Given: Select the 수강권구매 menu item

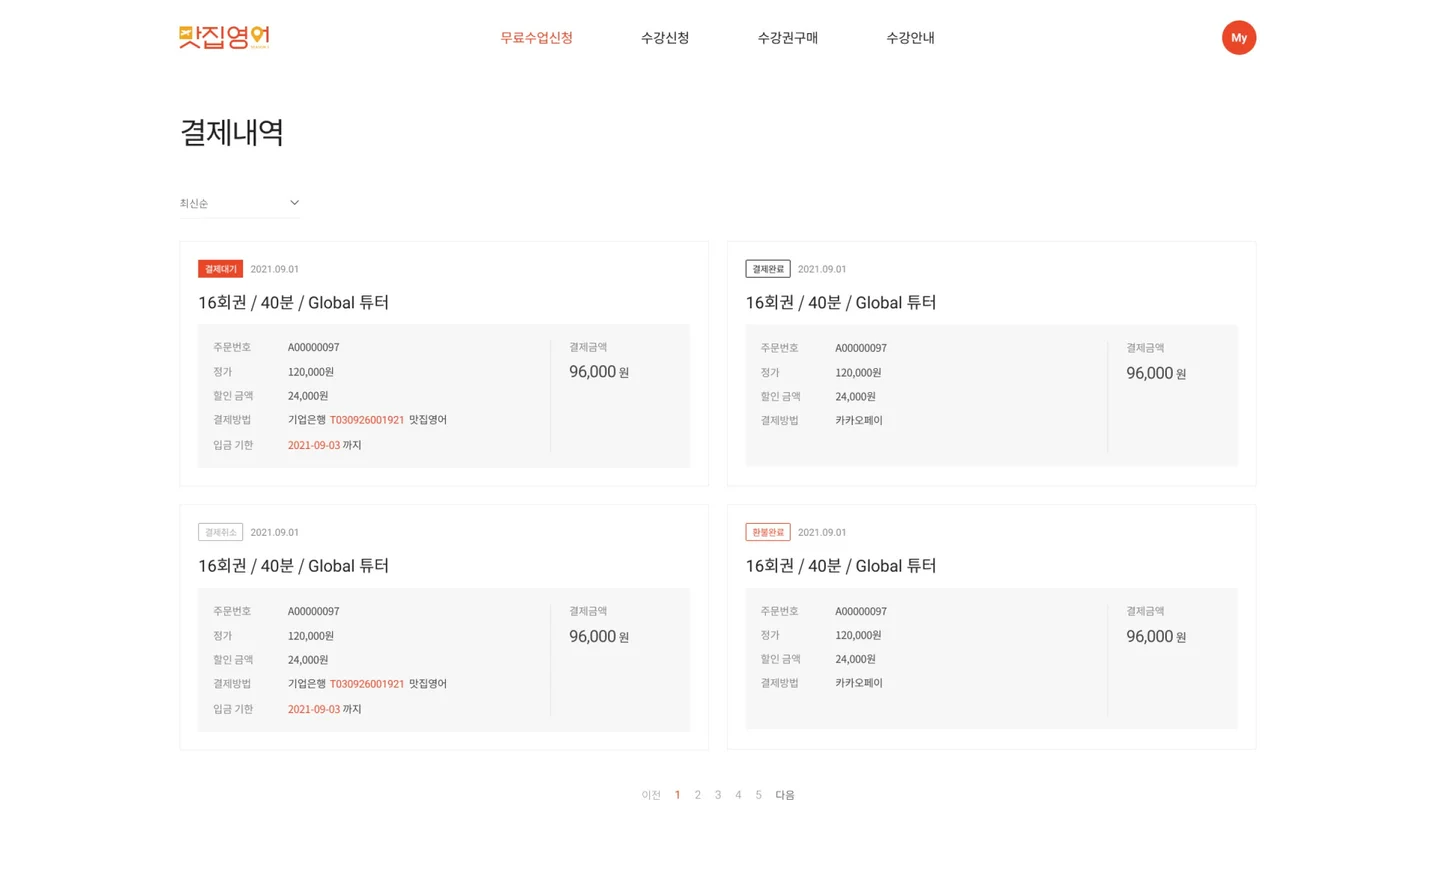Looking at the screenshot, I should (787, 38).
